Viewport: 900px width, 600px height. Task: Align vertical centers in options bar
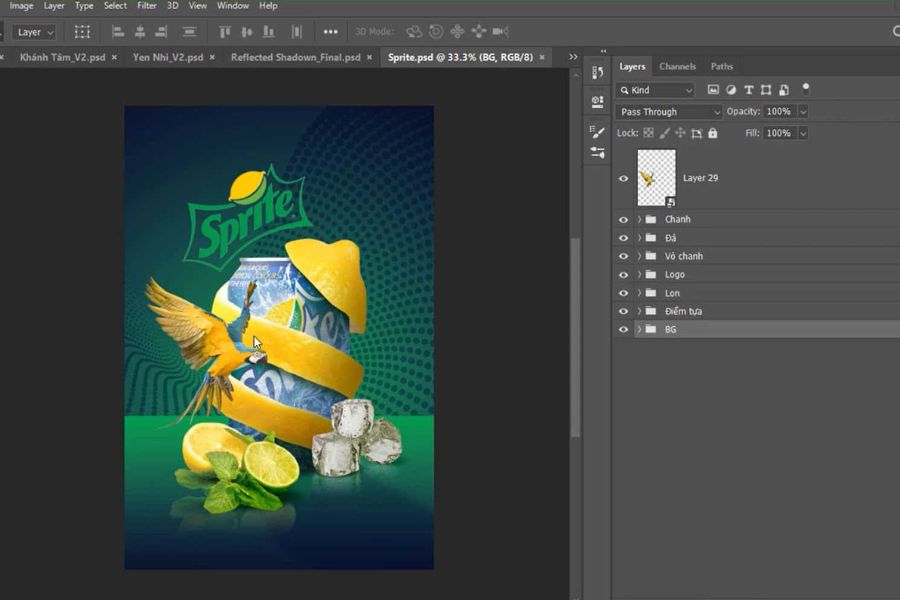(x=247, y=32)
